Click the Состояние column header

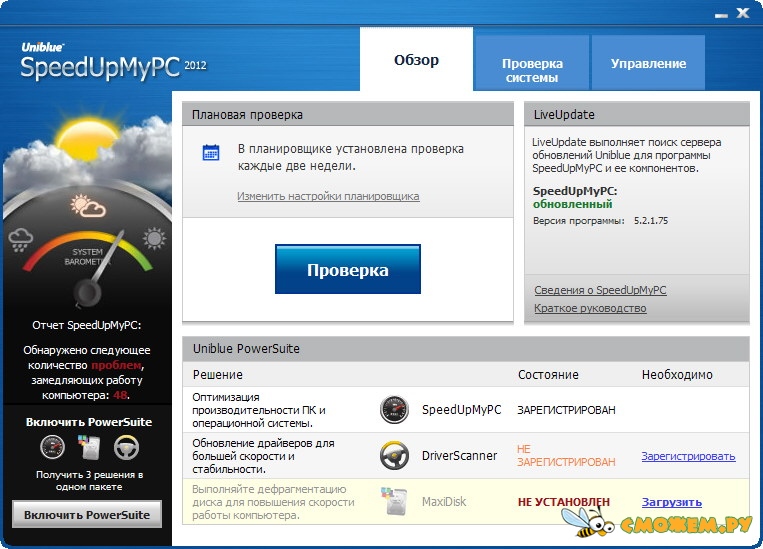click(548, 375)
